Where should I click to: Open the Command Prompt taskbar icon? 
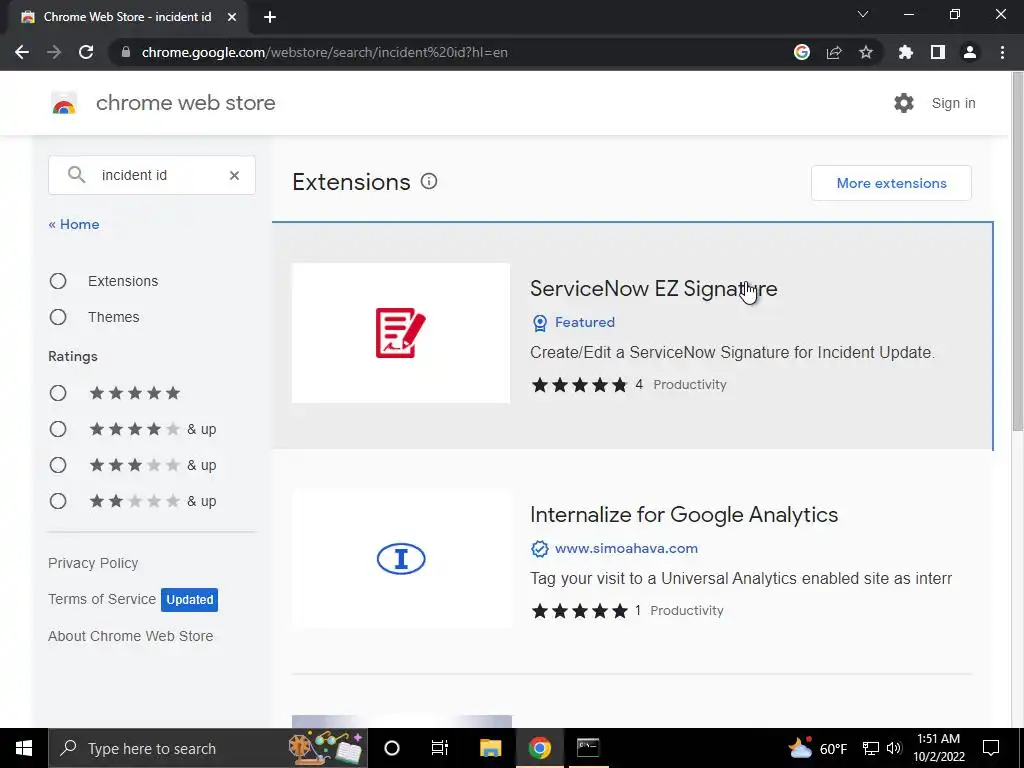[588, 748]
